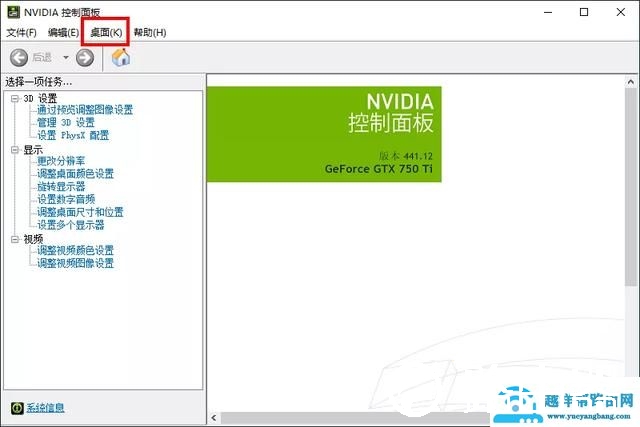Click the vertical scrollbar up arrow
The height and width of the screenshot is (427, 640).
pyautogui.click(x=631, y=82)
